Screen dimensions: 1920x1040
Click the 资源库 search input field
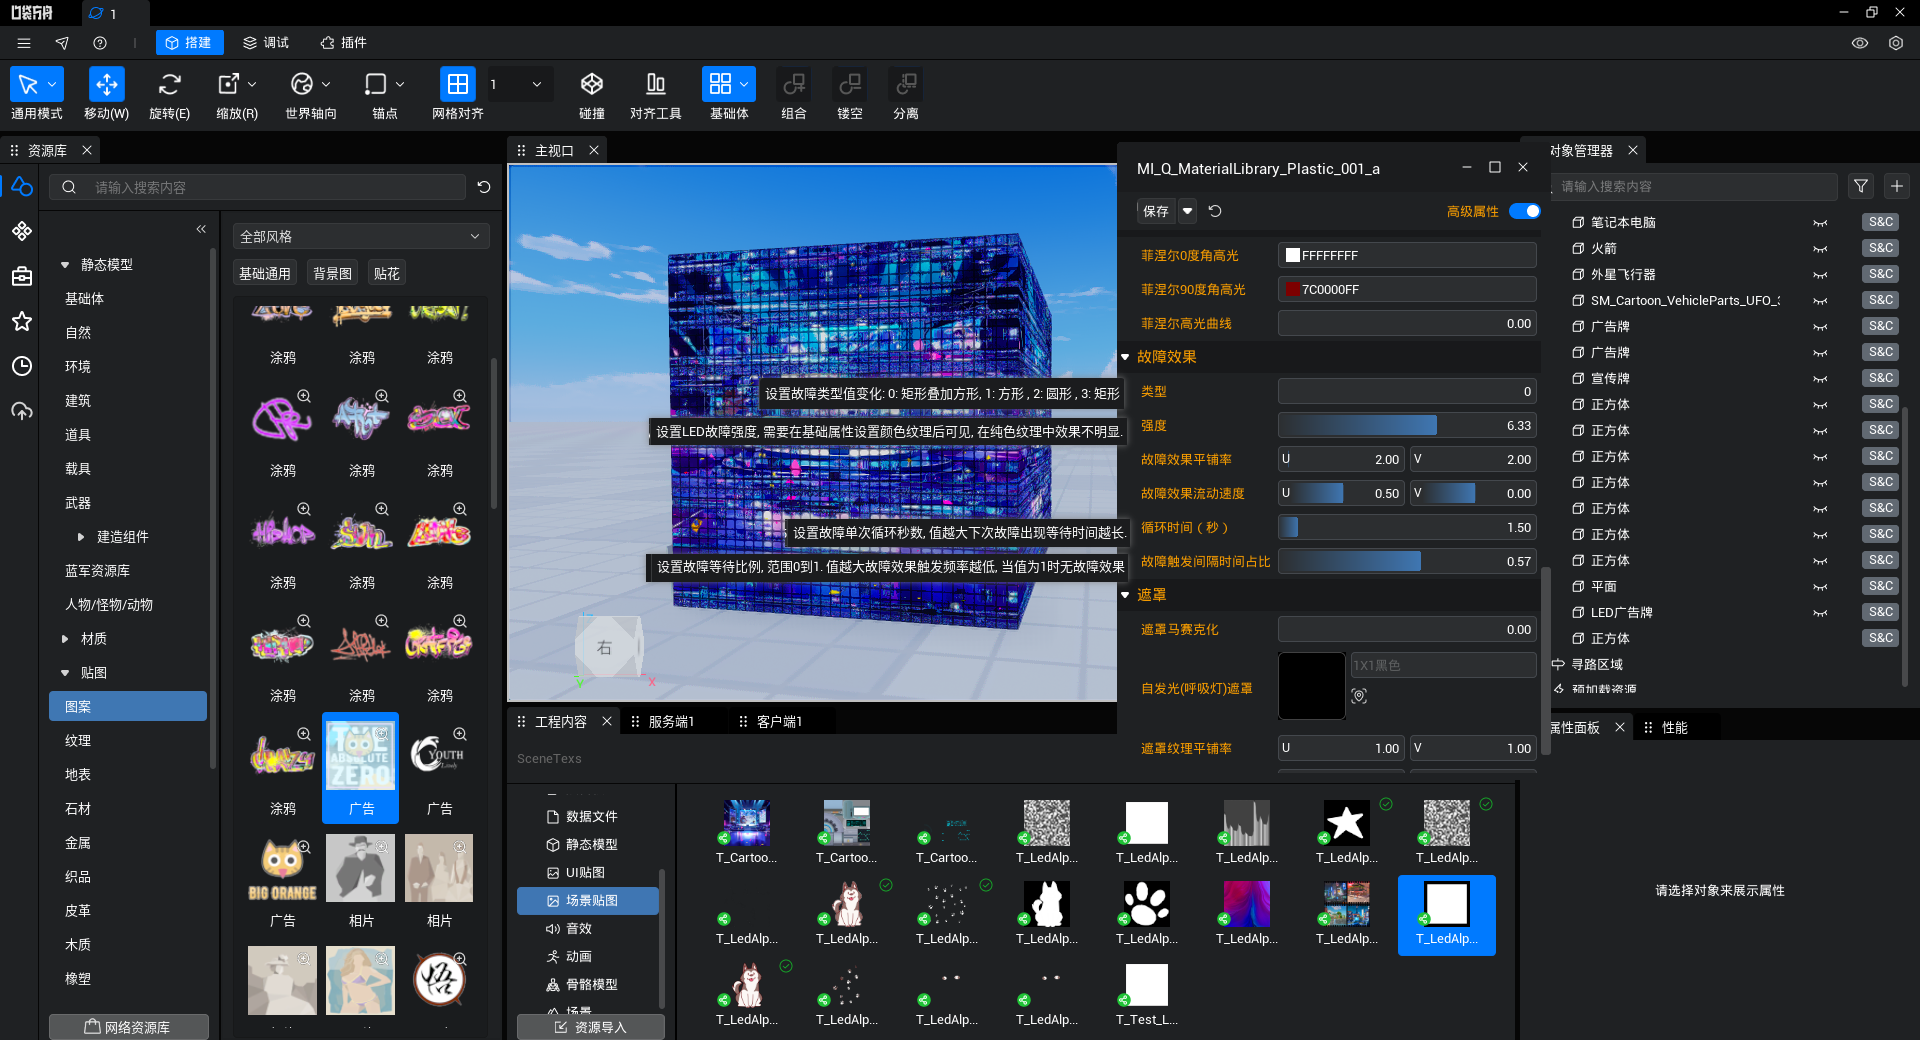click(x=258, y=187)
